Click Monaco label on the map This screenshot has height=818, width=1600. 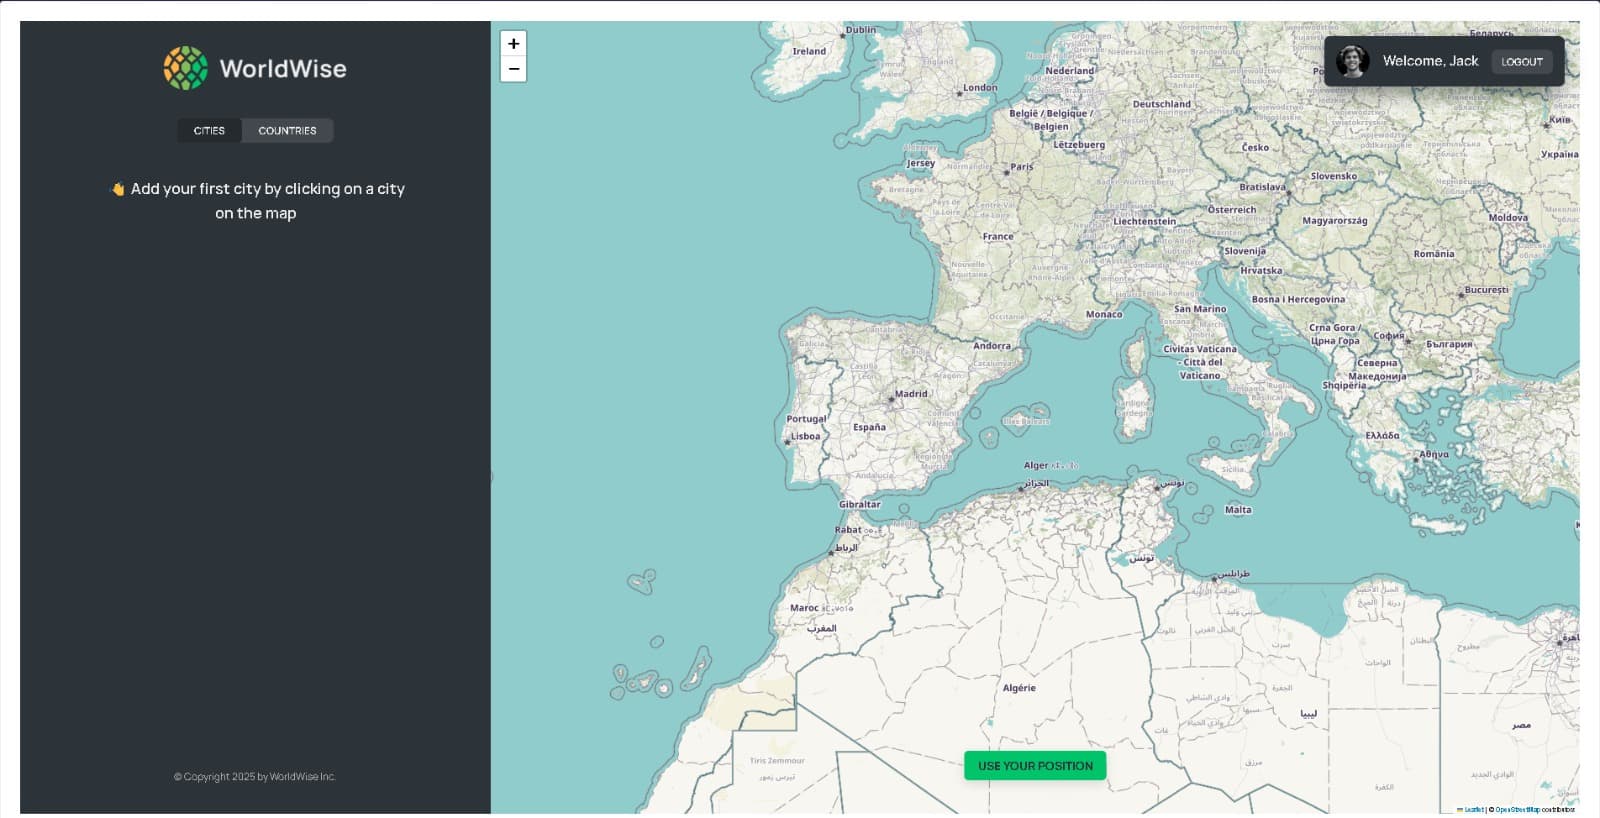(1104, 314)
